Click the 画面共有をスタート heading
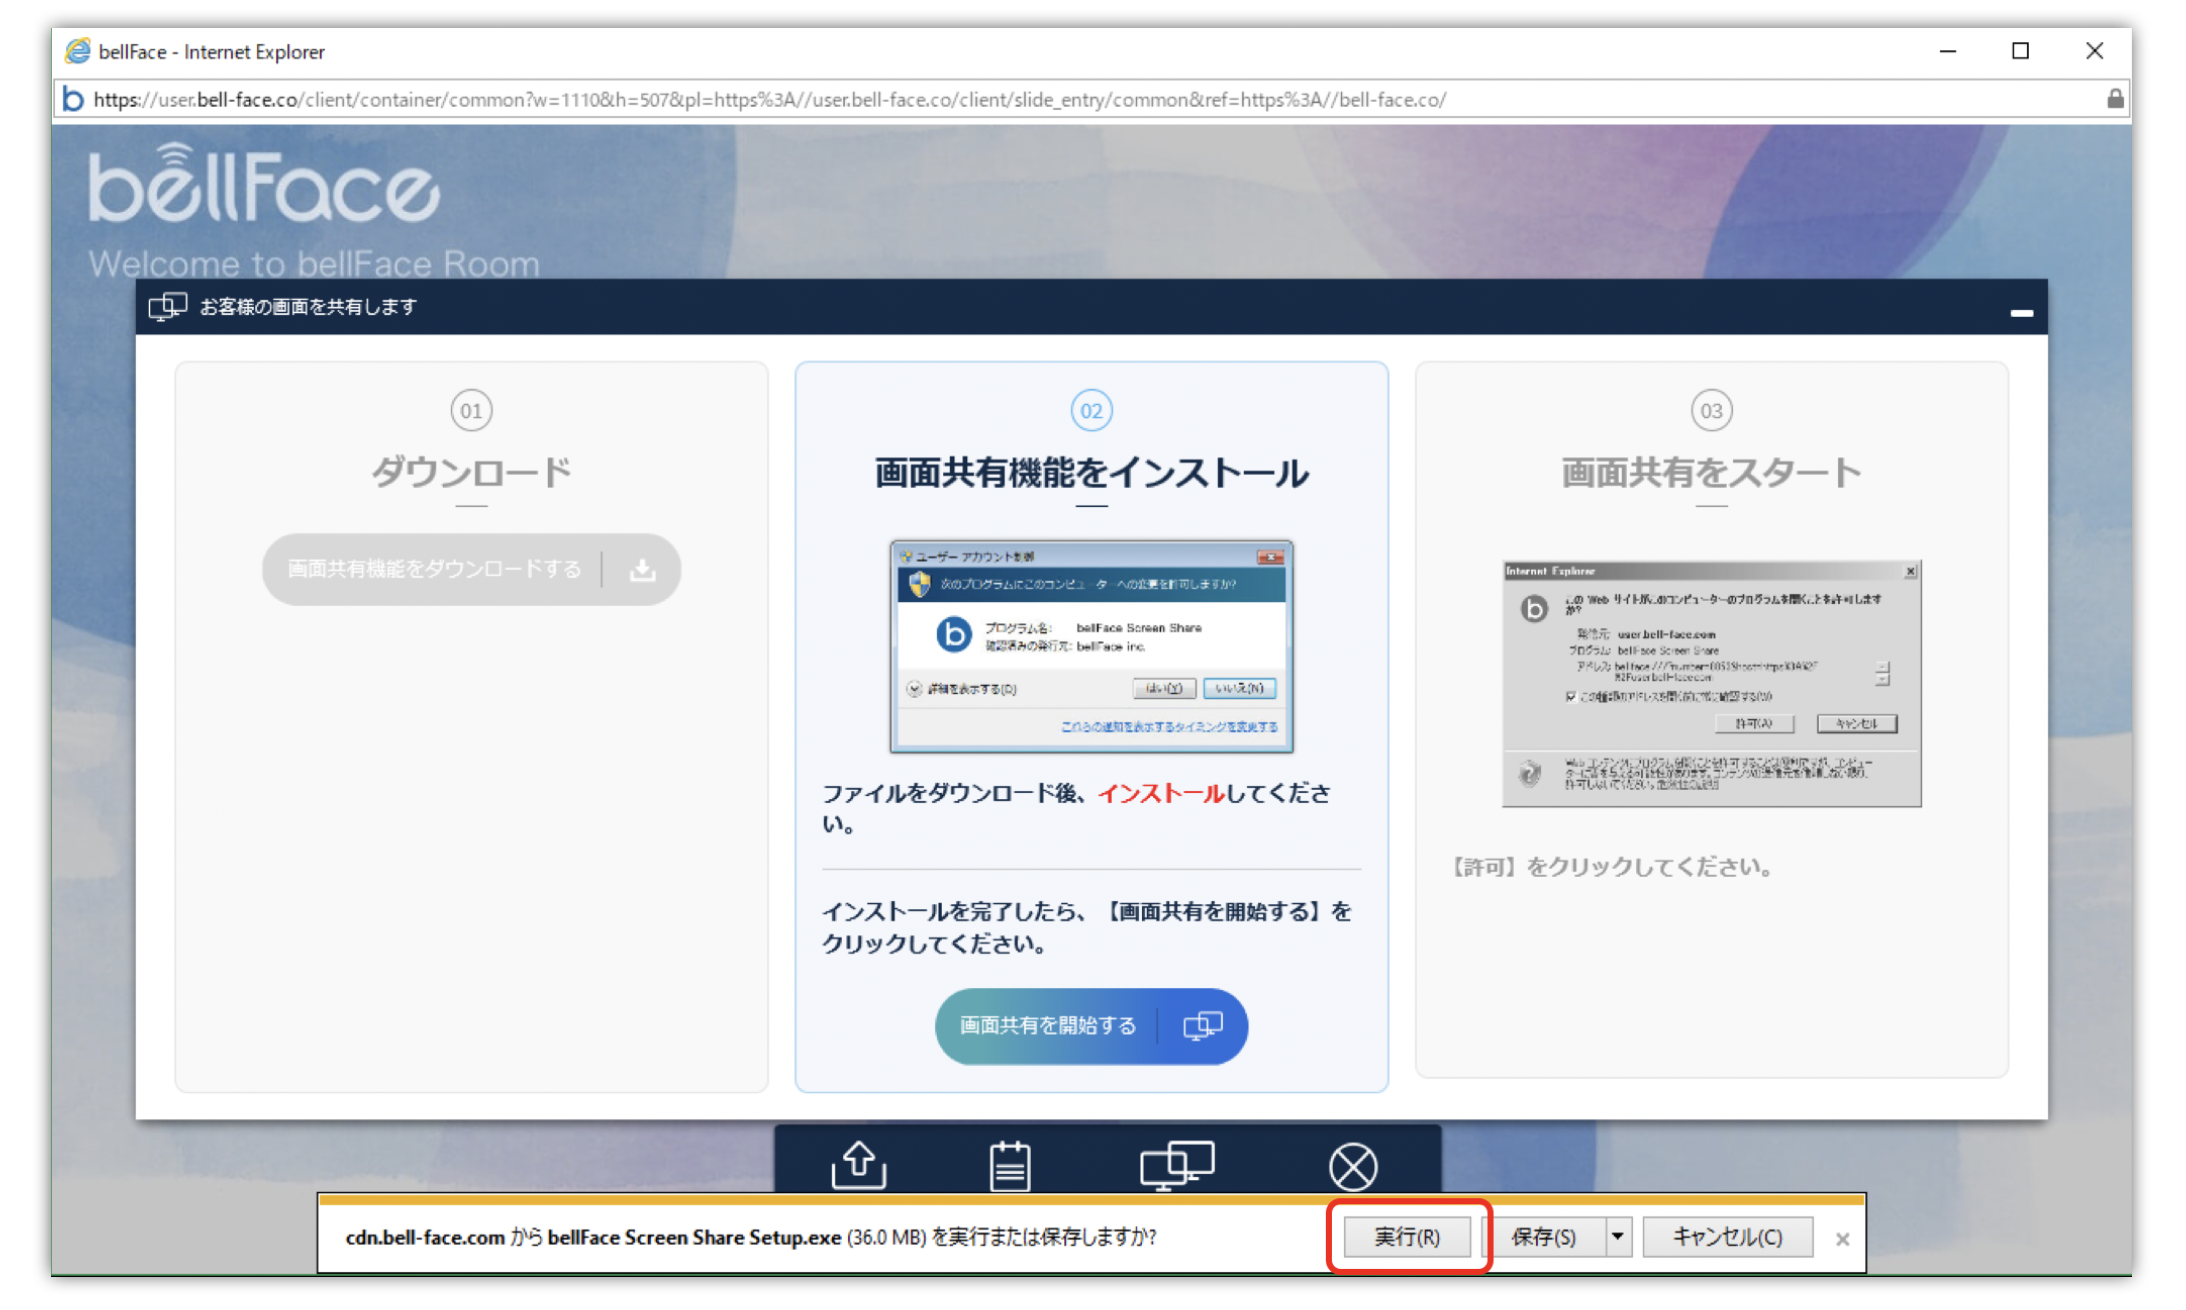Screen dimensions: 2186x1310 [1711, 472]
